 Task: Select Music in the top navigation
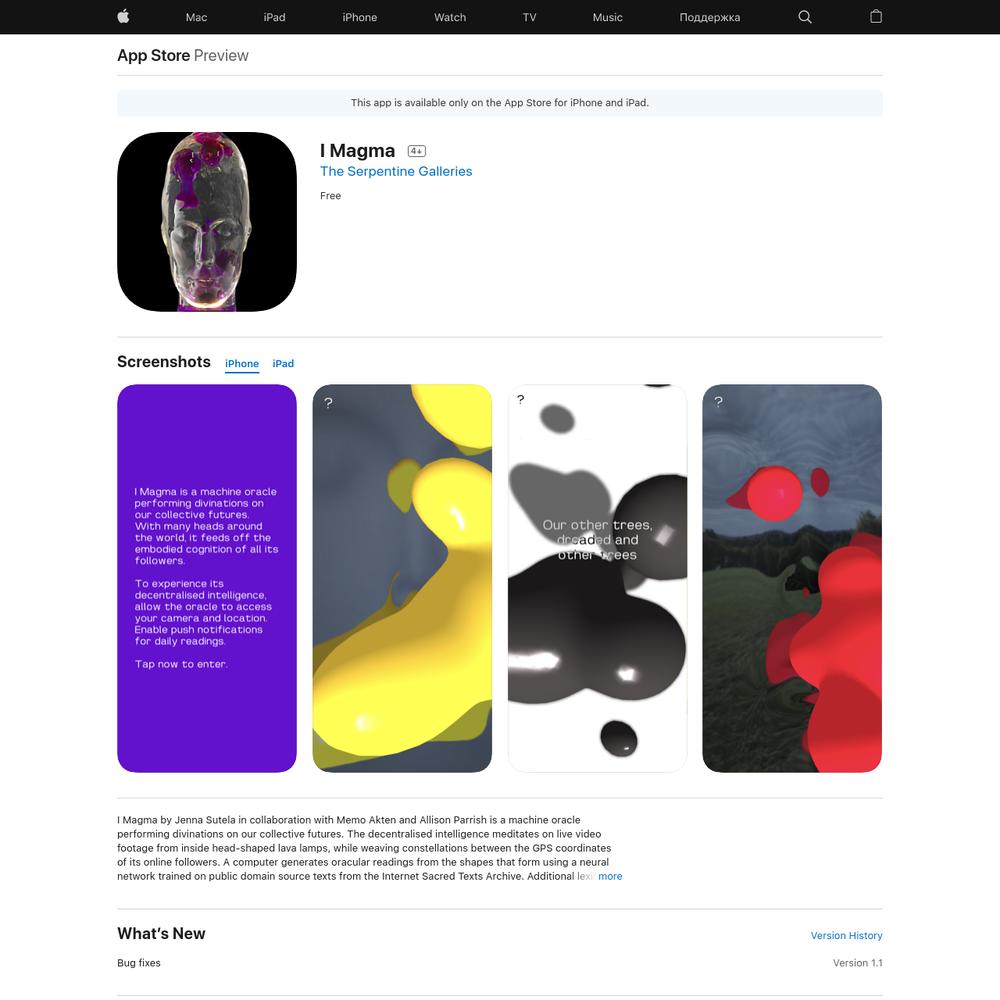pyautogui.click(x=607, y=17)
